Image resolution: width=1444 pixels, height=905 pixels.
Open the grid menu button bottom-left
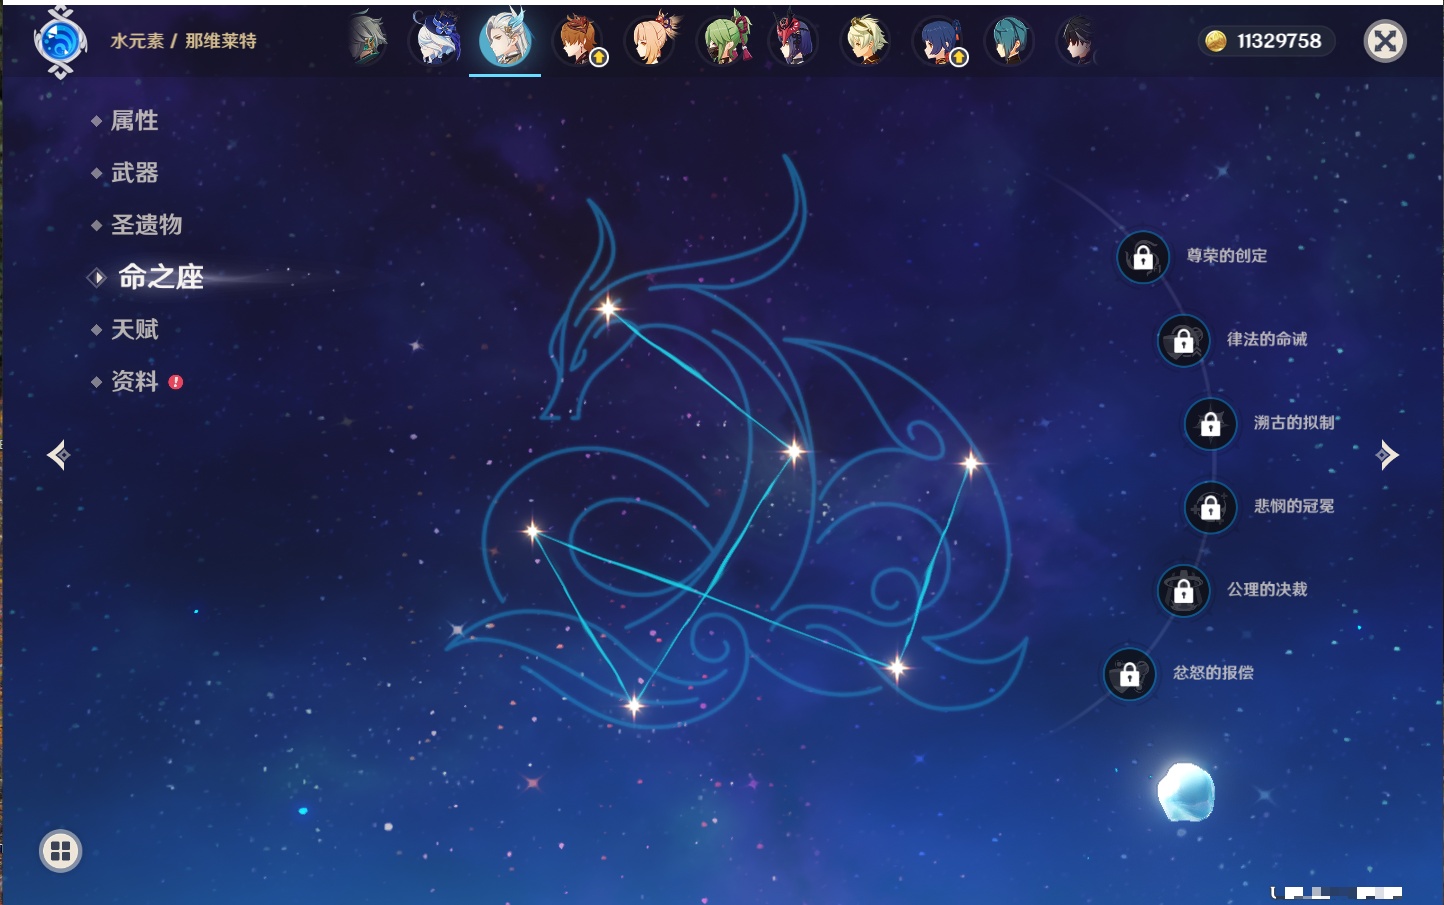pyautogui.click(x=60, y=851)
